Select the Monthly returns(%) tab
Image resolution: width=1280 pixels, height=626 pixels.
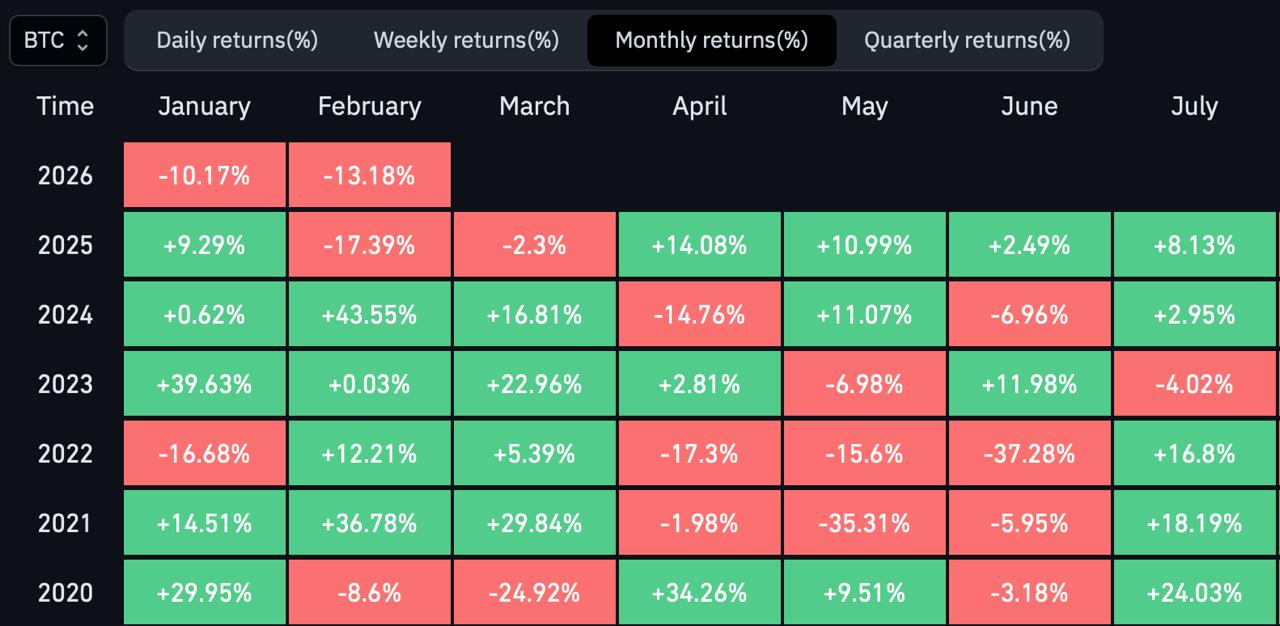(x=711, y=41)
